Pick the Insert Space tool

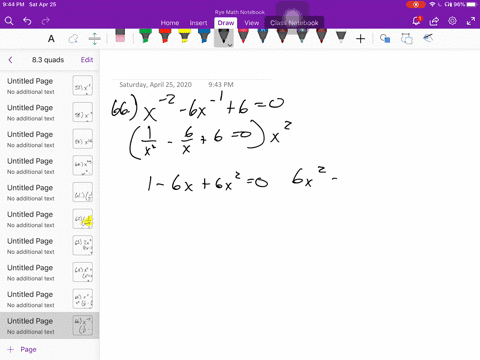tap(95, 39)
